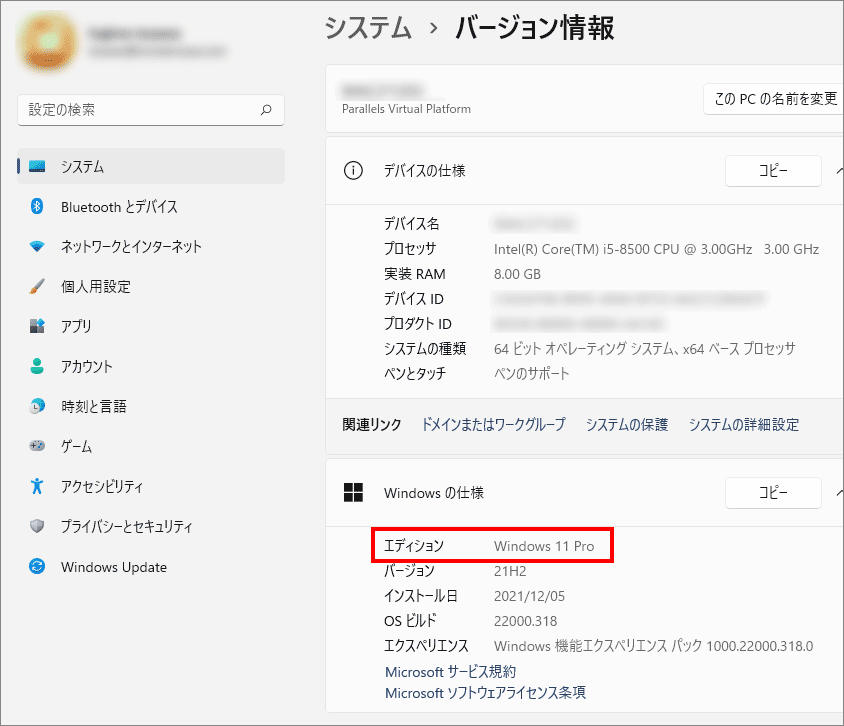This screenshot has width=844, height=726.
Task: Click the 個人用設定 paintbrush icon
Action: click(x=37, y=287)
